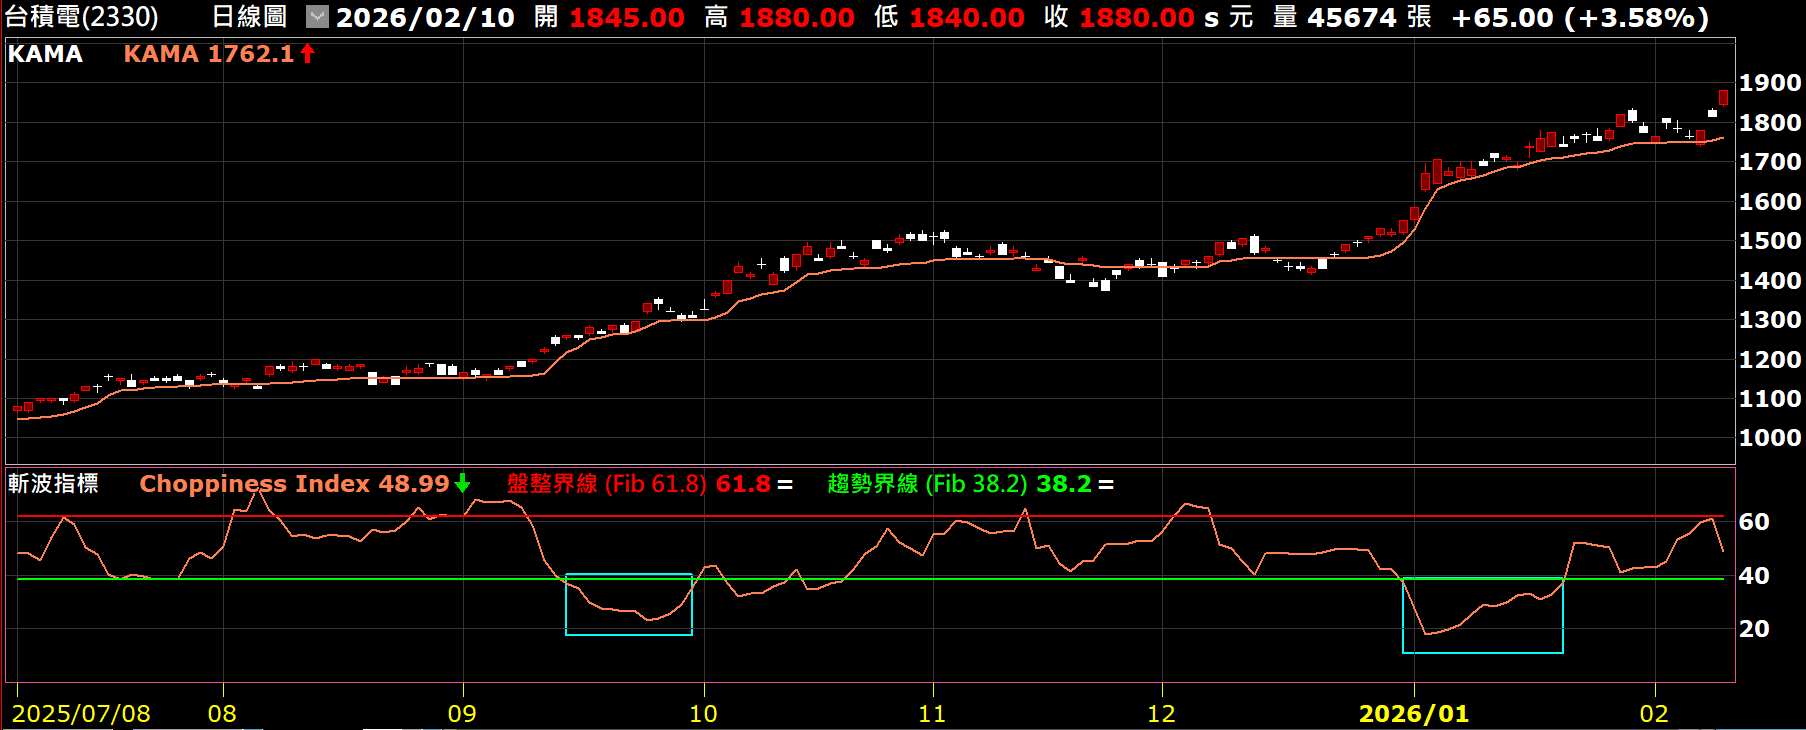Click the 2026/02/10 date field
Screen dimensions: 1806x730
pyautogui.click(x=425, y=17)
